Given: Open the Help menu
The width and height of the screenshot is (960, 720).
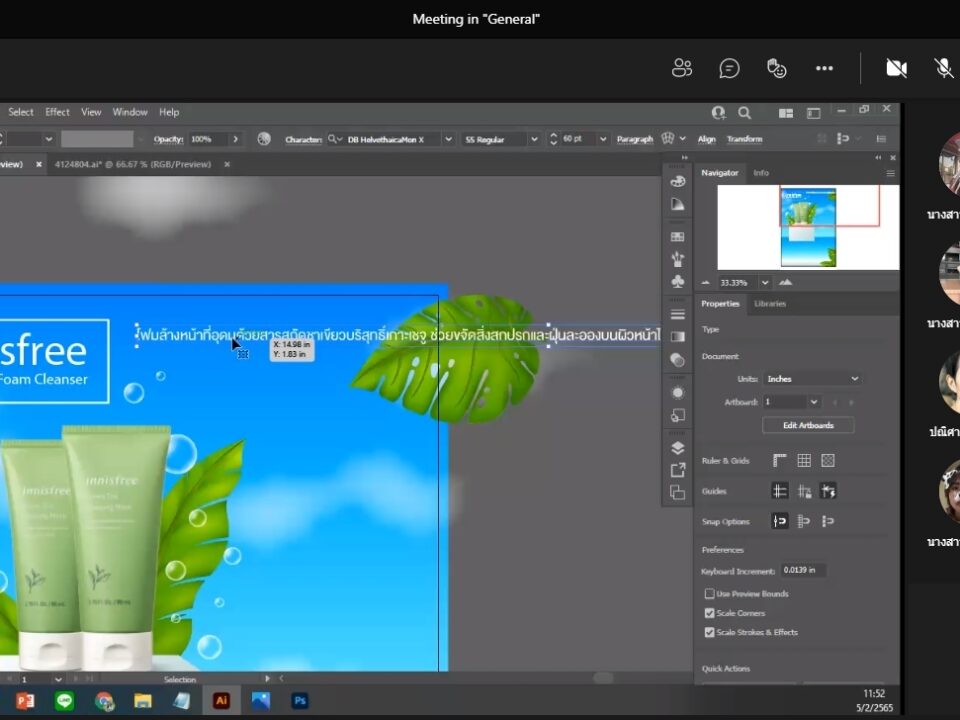Looking at the screenshot, I should 169,112.
